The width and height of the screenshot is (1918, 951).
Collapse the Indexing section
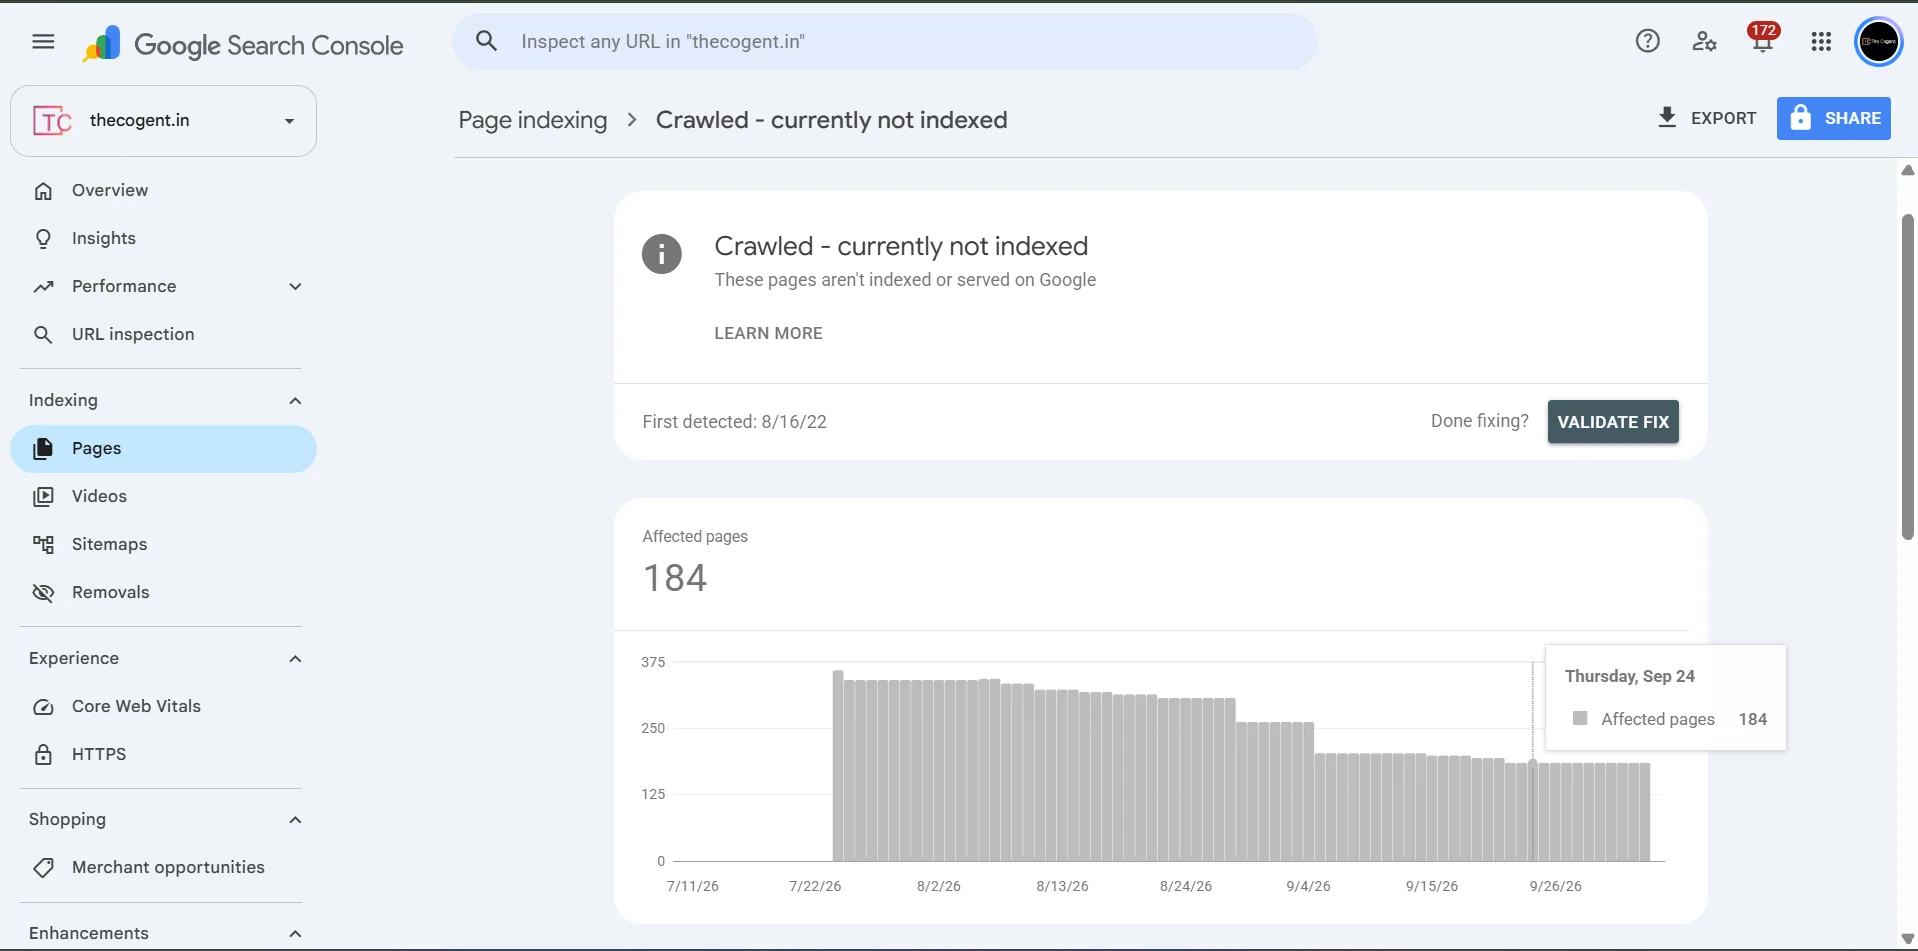295,400
